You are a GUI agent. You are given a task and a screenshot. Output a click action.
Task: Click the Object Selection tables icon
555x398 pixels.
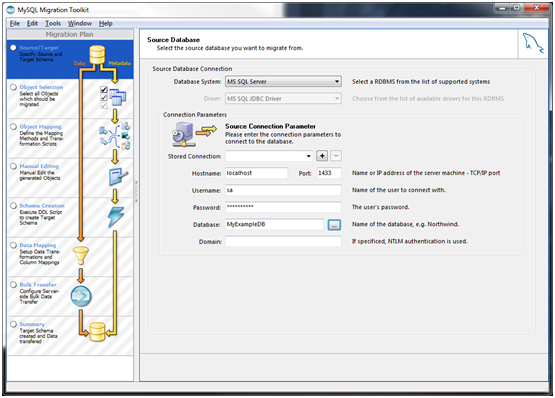coord(117,97)
